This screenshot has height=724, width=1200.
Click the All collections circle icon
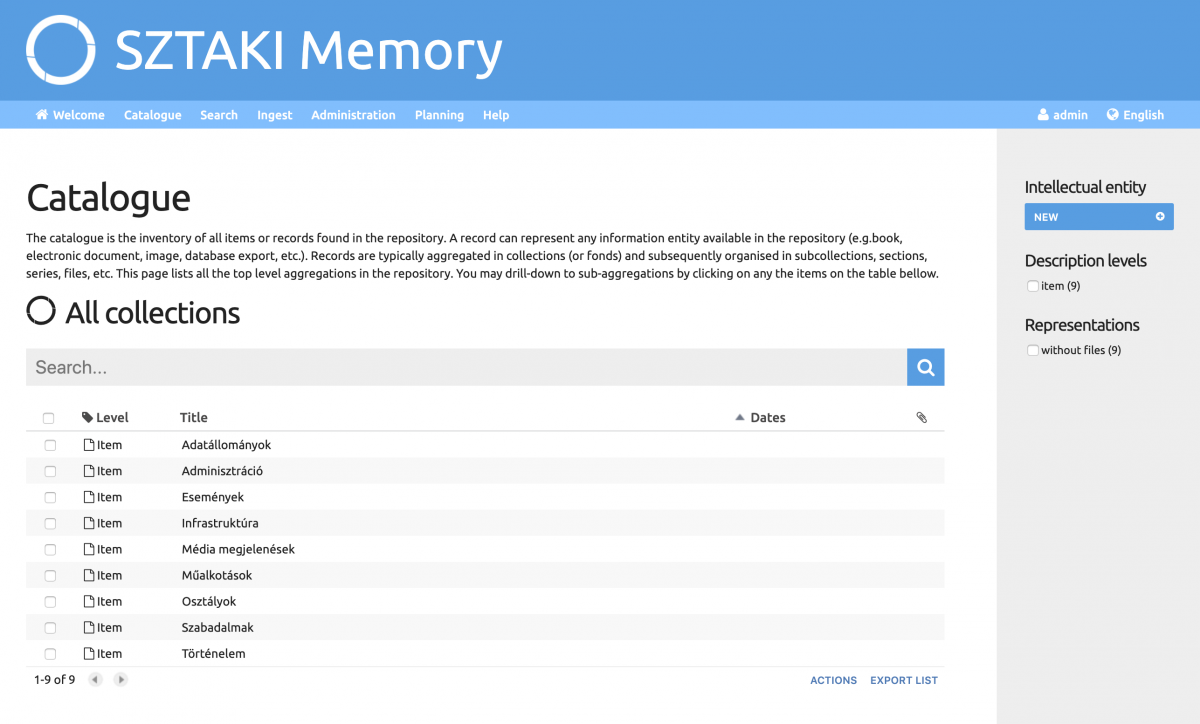tap(41, 312)
